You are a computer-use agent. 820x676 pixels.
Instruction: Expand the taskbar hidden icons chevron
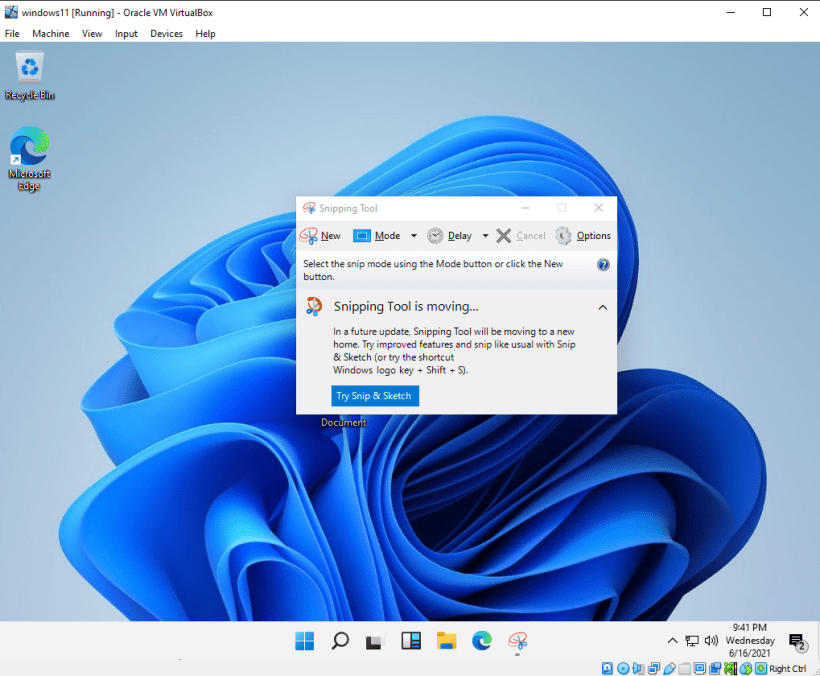tap(673, 641)
